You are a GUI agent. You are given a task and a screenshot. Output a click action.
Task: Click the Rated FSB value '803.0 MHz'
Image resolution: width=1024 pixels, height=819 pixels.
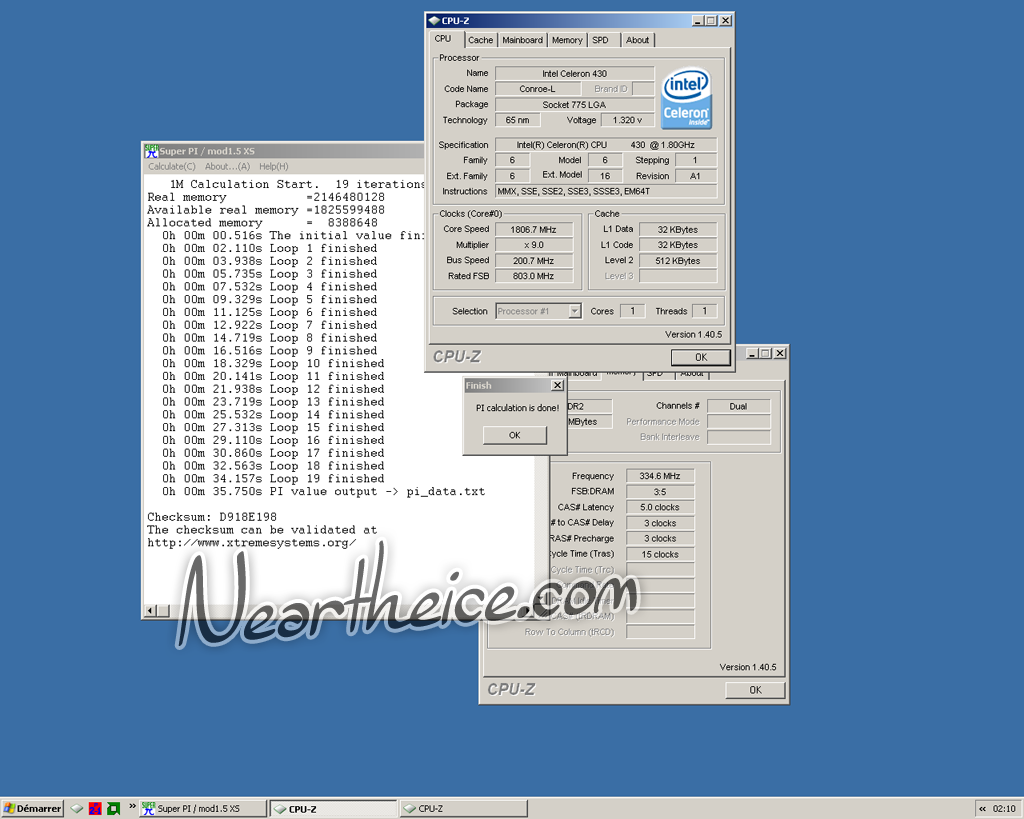click(534, 276)
